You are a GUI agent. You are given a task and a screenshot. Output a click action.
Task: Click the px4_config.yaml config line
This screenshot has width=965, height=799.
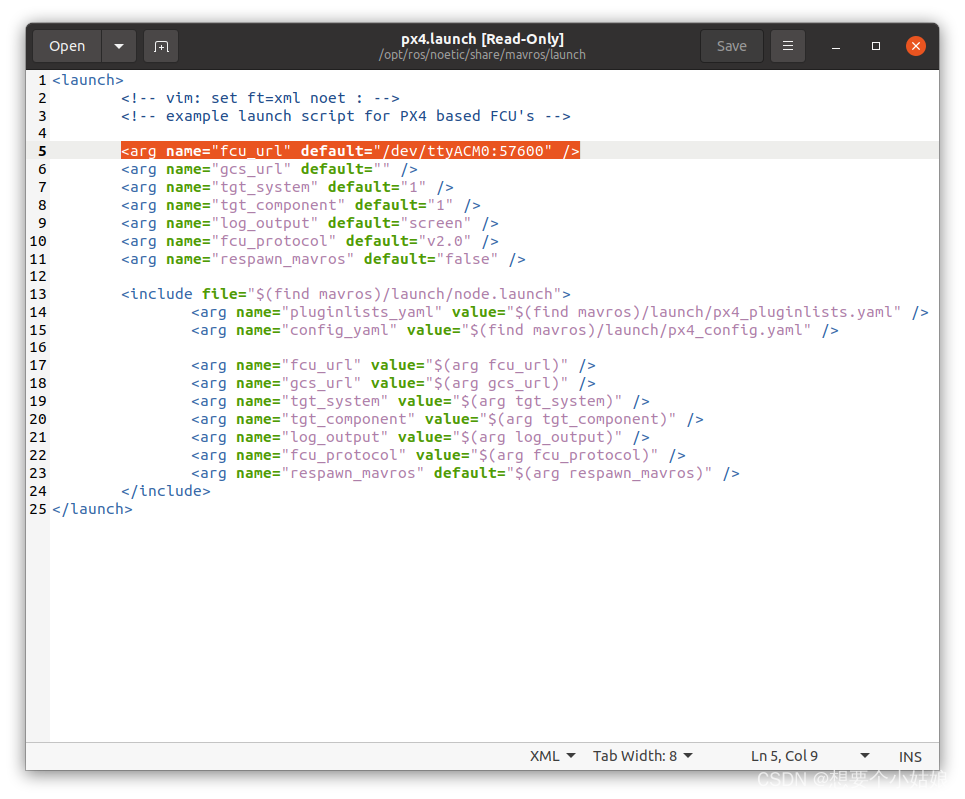(515, 330)
